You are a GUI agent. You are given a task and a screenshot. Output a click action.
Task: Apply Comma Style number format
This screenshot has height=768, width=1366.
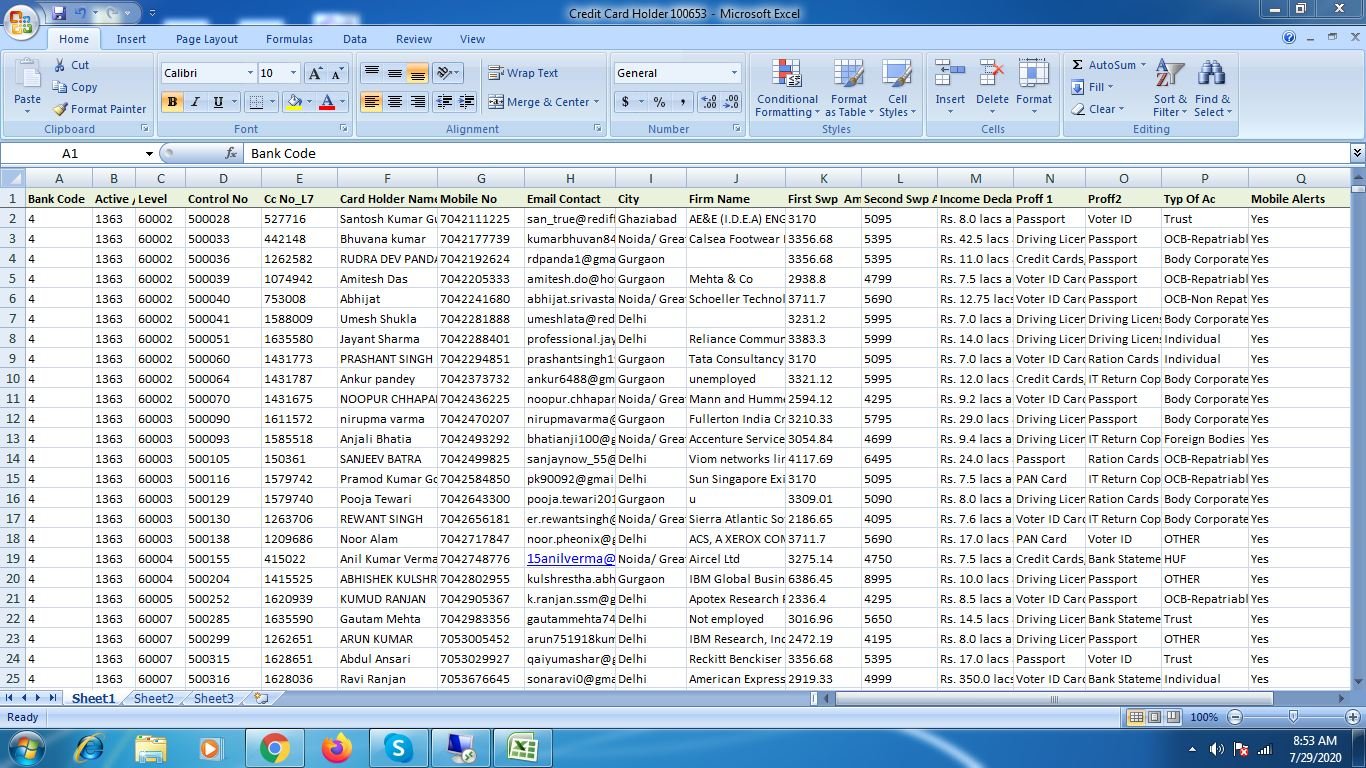(683, 102)
